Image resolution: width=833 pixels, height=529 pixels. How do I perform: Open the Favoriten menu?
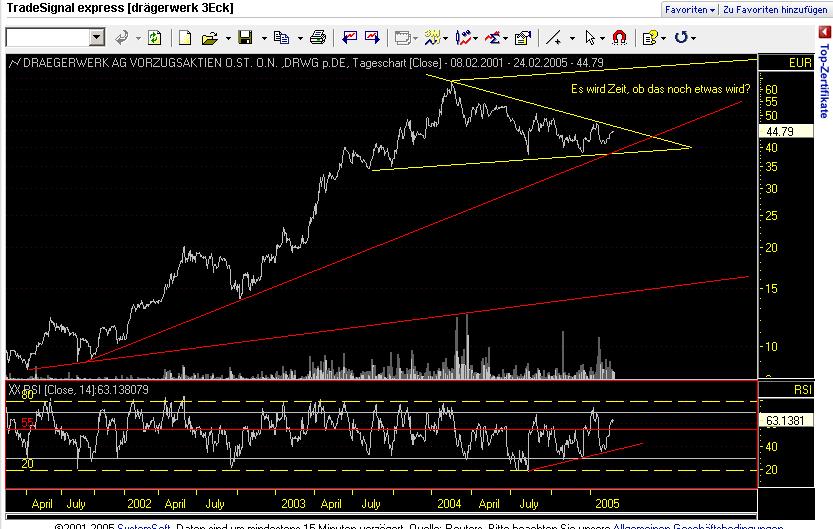click(x=690, y=10)
